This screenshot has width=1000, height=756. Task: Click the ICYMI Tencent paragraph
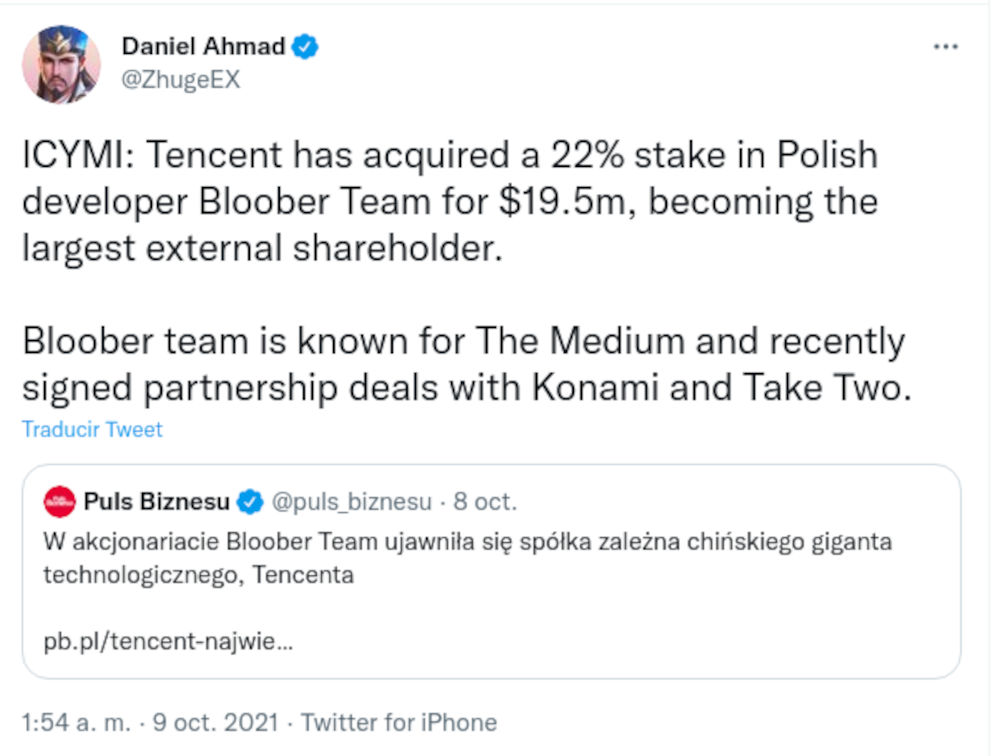click(x=450, y=202)
